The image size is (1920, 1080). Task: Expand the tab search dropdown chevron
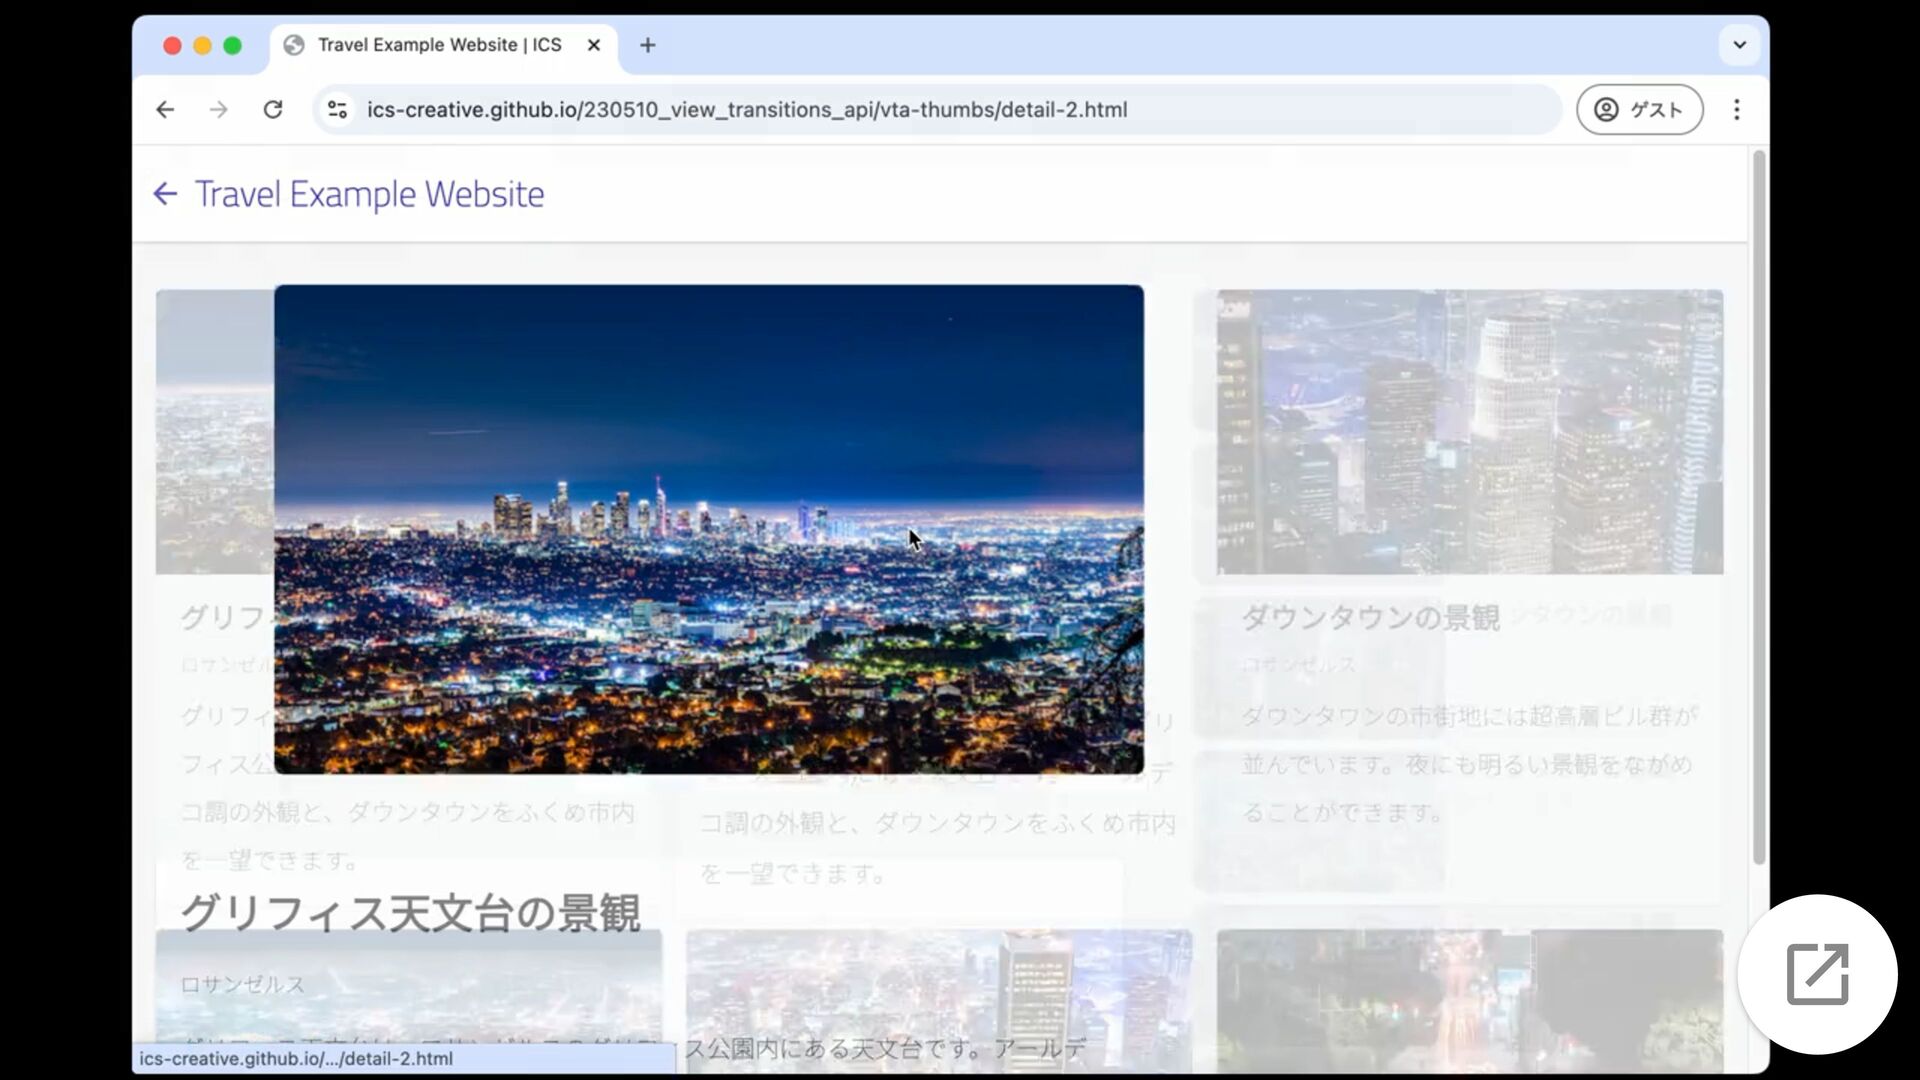(x=1739, y=45)
